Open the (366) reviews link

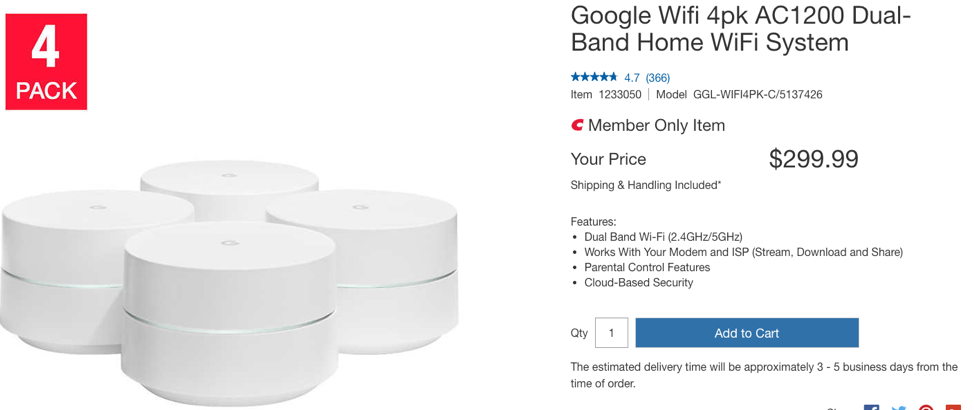click(x=658, y=77)
